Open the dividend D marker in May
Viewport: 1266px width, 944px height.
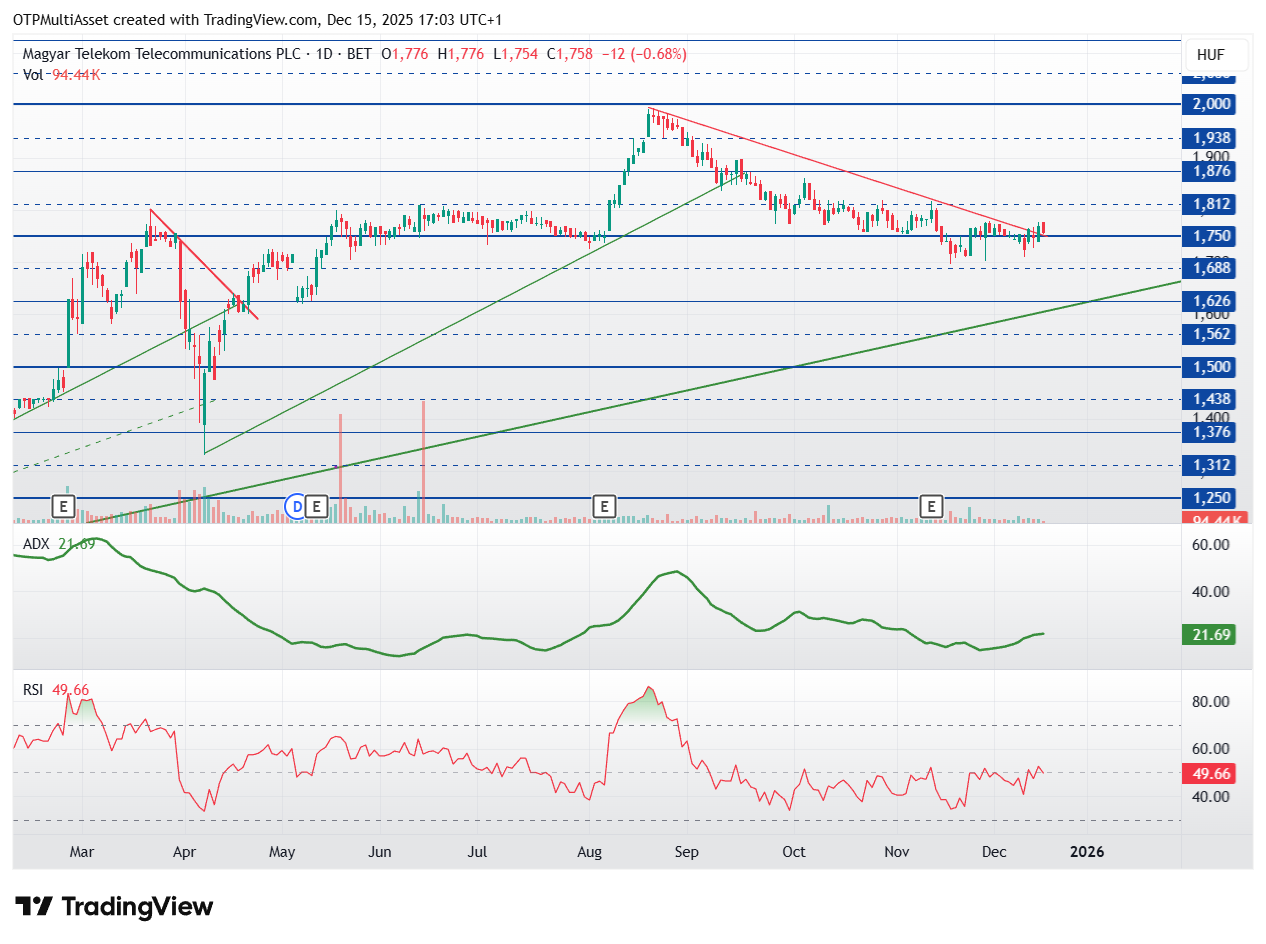pyautogui.click(x=296, y=507)
